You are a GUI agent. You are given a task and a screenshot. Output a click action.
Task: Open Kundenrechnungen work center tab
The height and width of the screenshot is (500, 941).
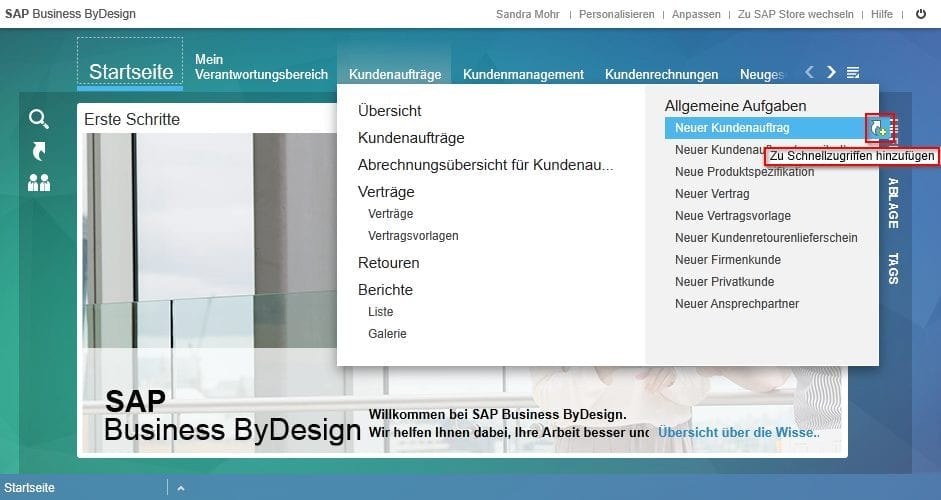(x=661, y=74)
